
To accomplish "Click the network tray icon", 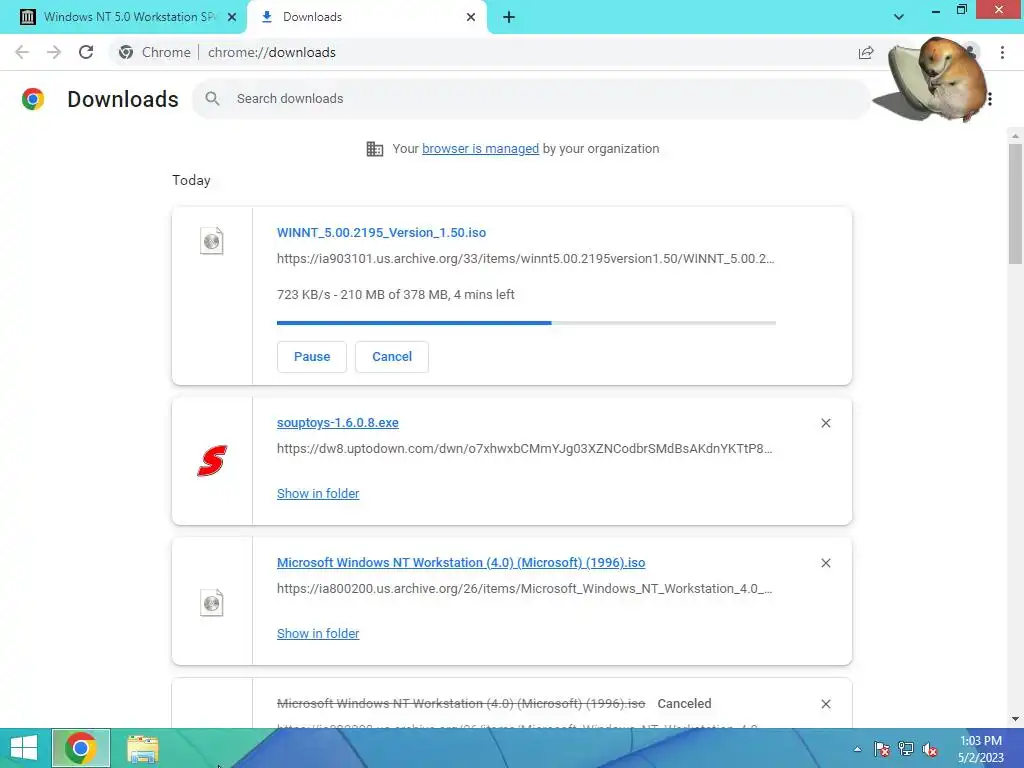I will coord(906,749).
